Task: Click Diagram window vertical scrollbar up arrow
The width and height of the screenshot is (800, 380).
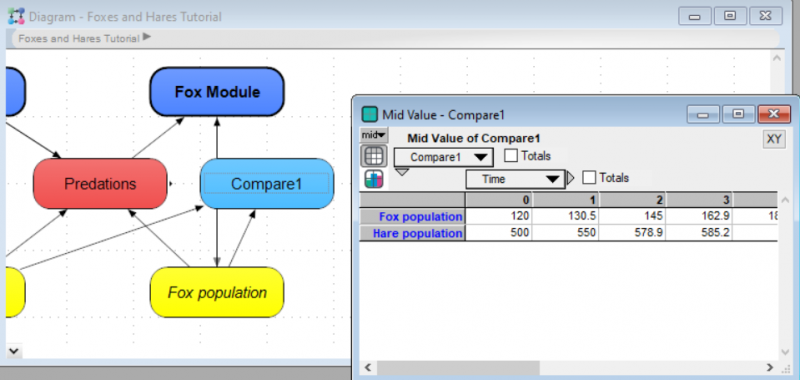Action: [x=776, y=58]
